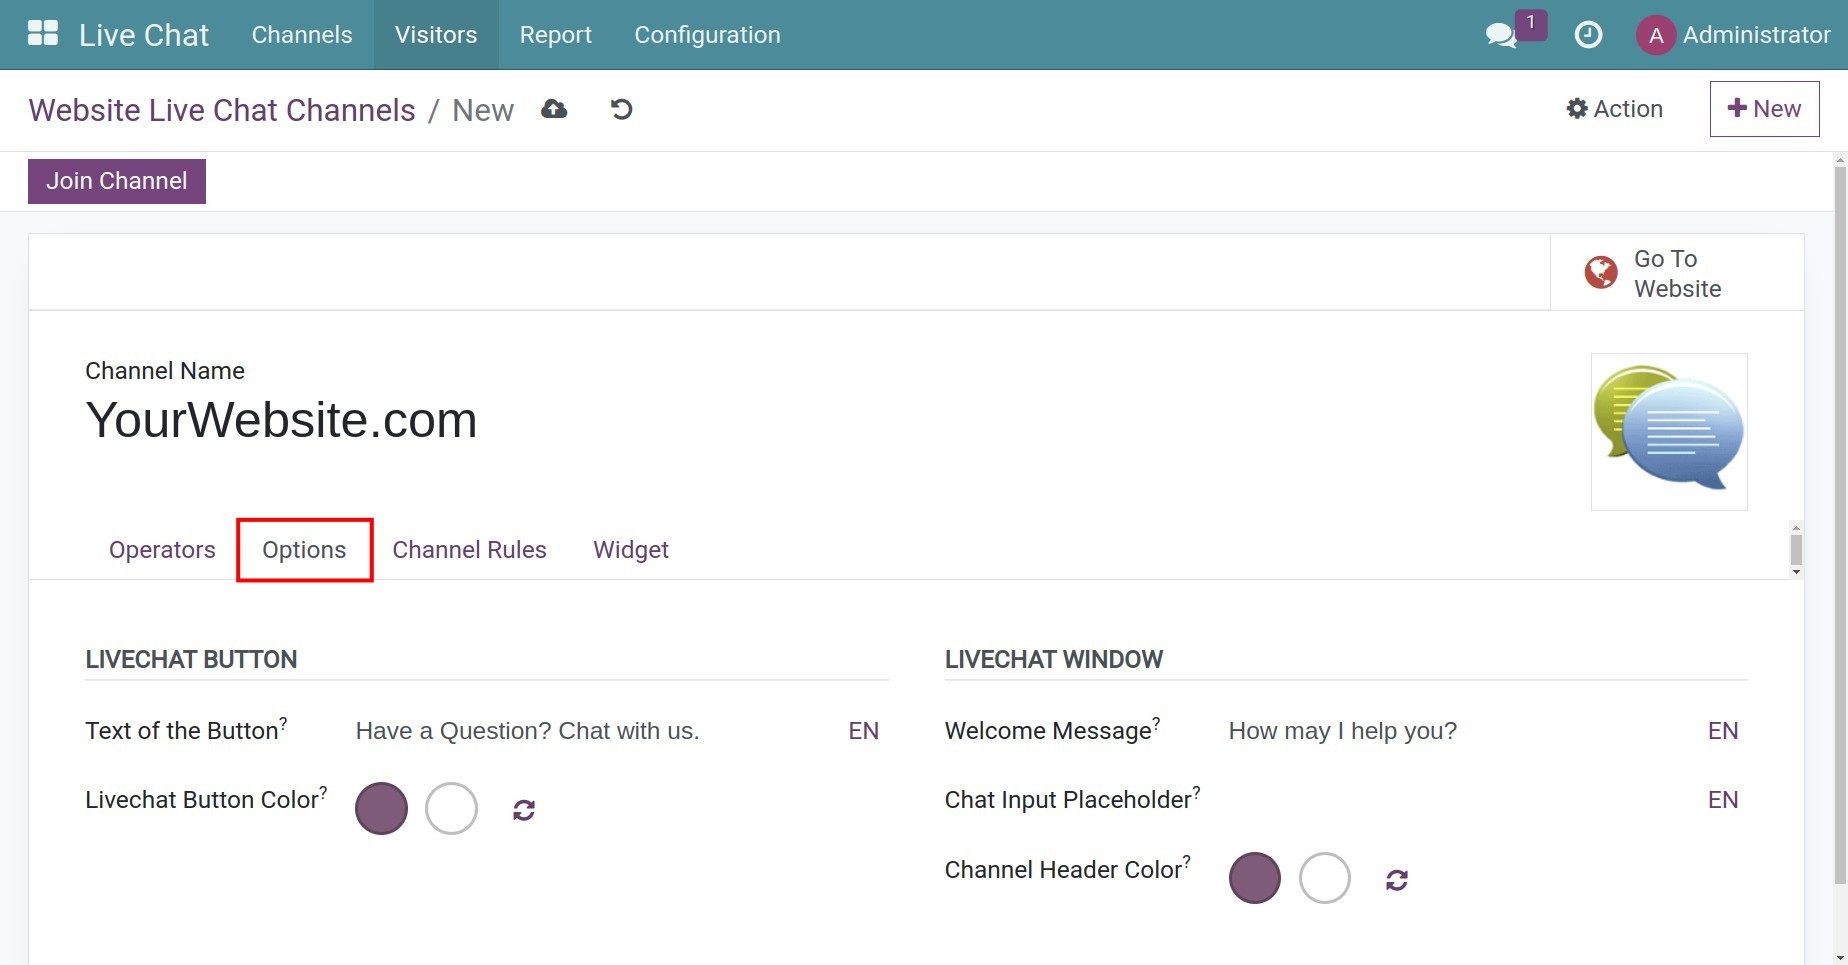Open the Widget tab
This screenshot has height=965, width=1848.
pos(630,549)
